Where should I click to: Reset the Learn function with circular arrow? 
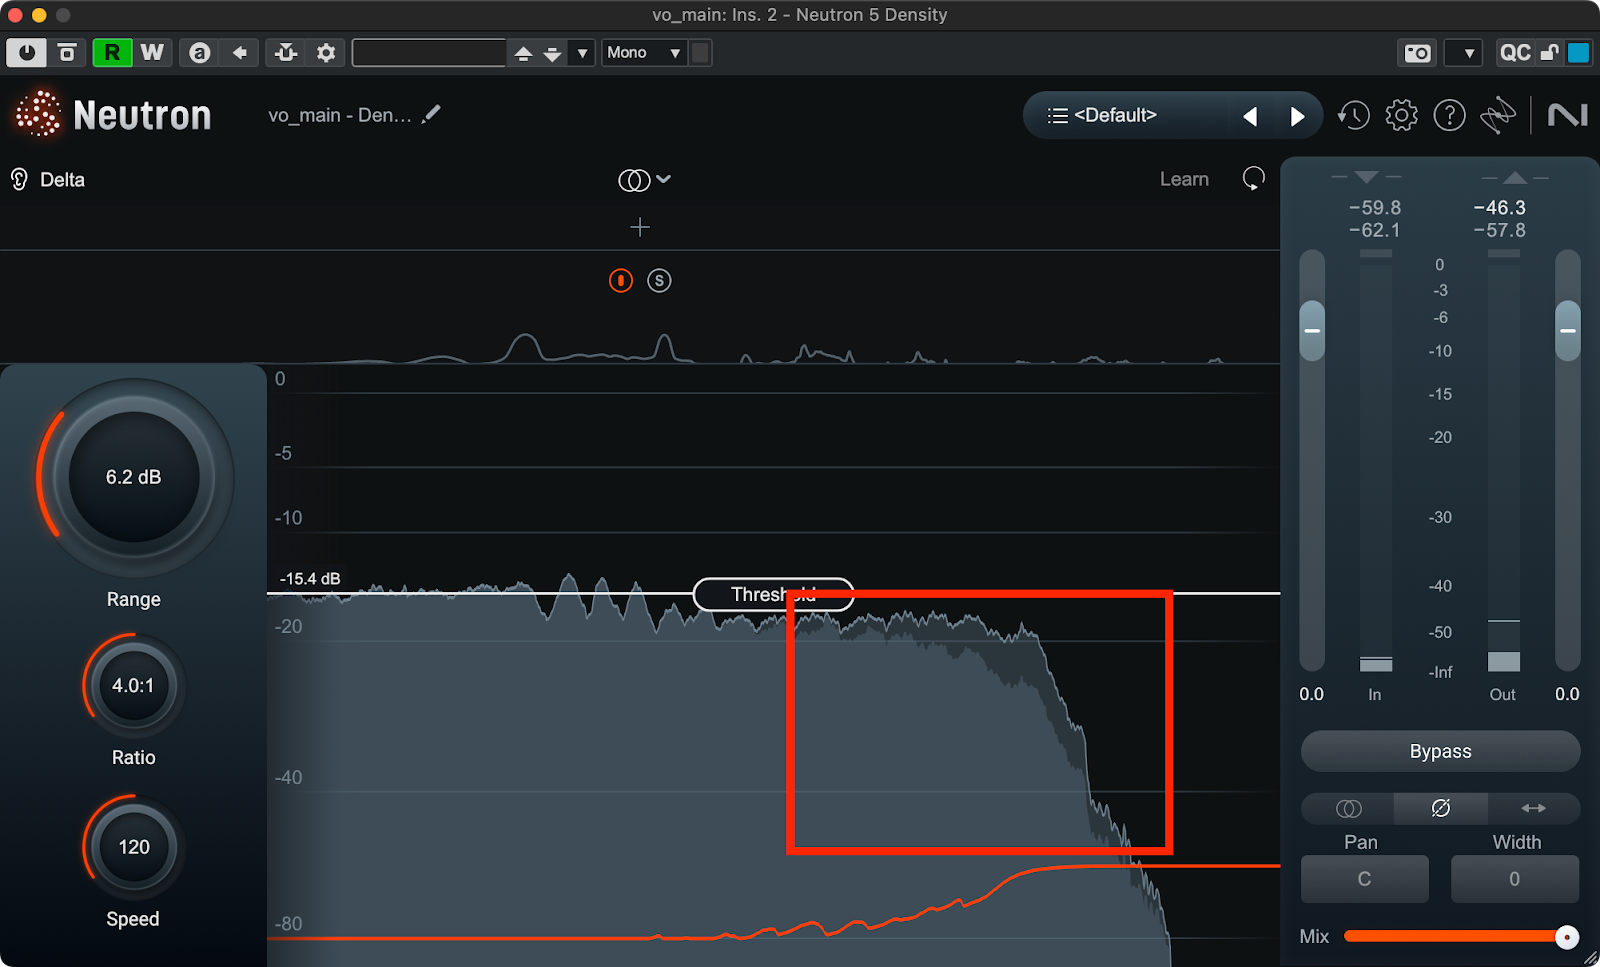coord(1253,179)
